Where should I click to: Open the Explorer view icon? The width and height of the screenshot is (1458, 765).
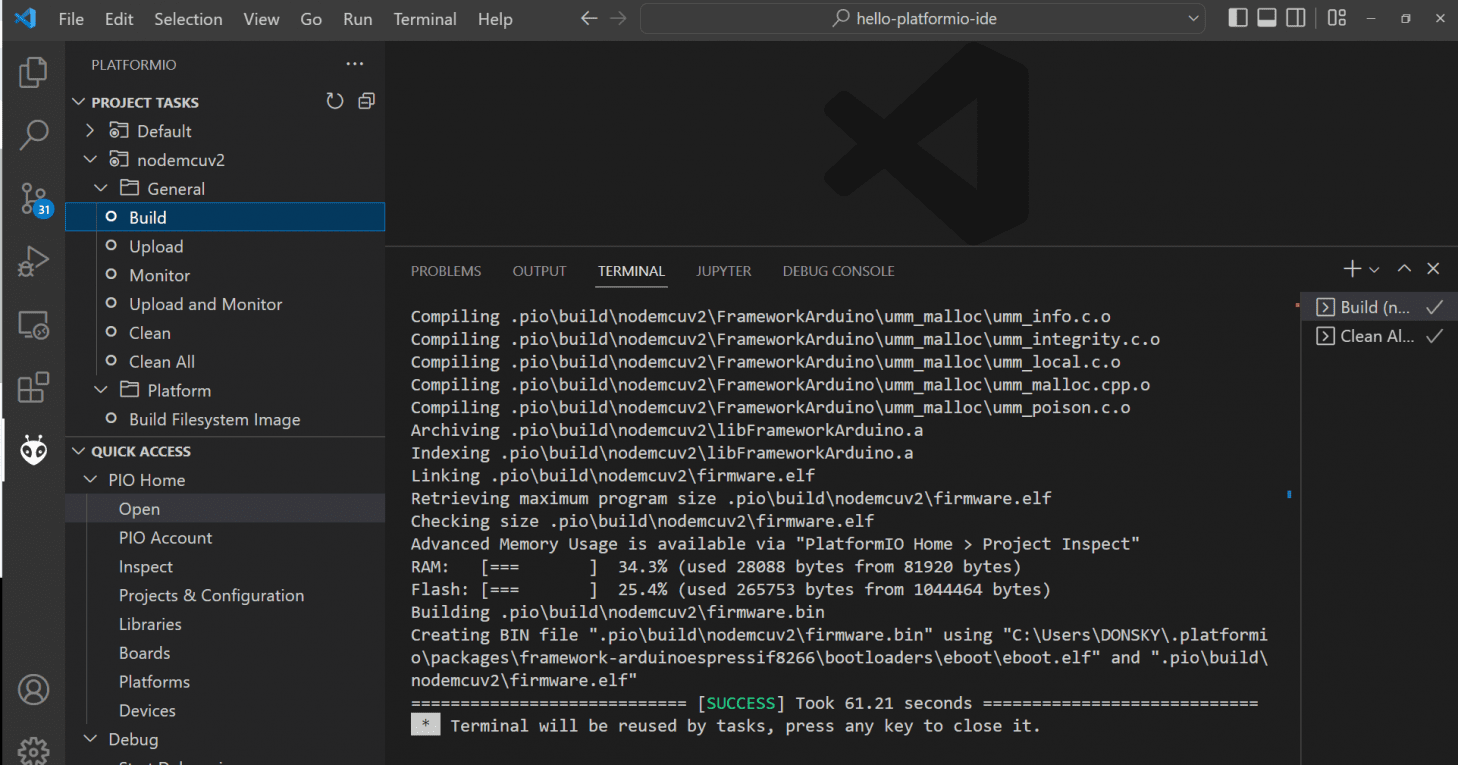[x=33, y=72]
